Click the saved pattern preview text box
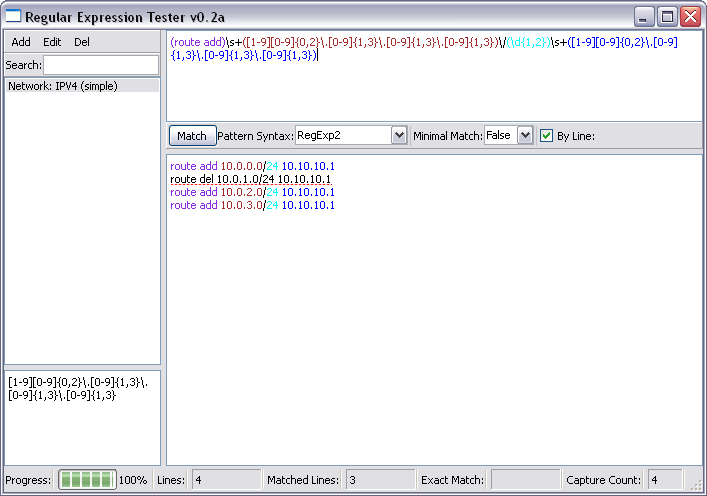707x496 pixels. 83,418
